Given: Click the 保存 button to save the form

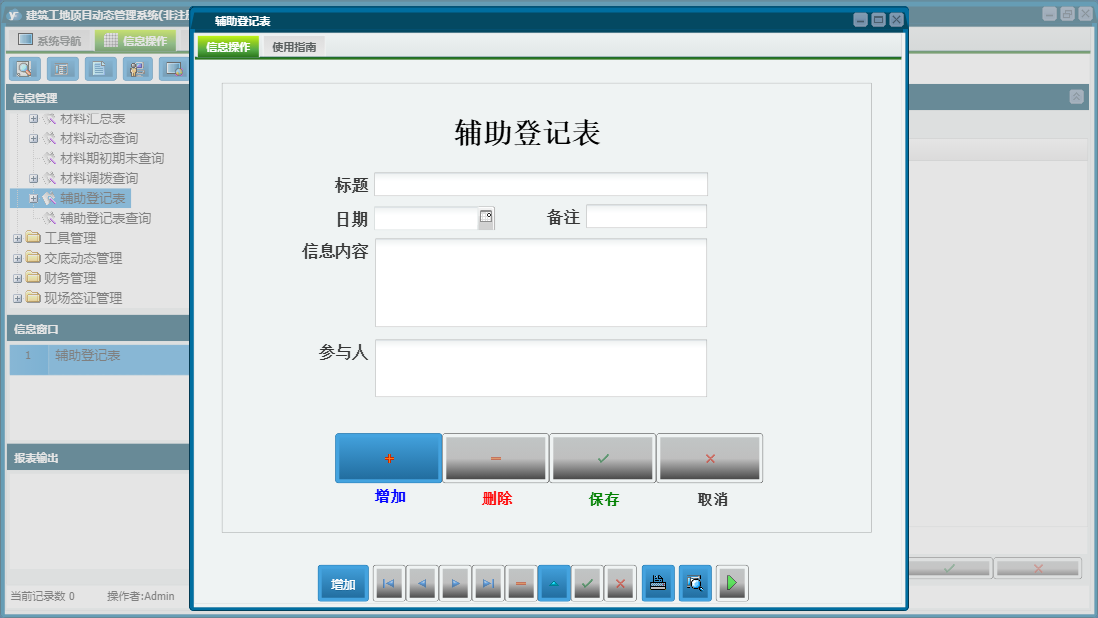Looking at the screenshot, I should [602, 457].
